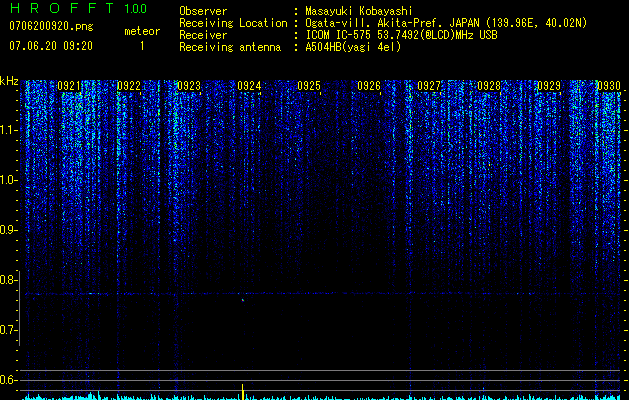629x400 pixels.
Task: Click the 0924 time marker
Action: click(249, 86)
